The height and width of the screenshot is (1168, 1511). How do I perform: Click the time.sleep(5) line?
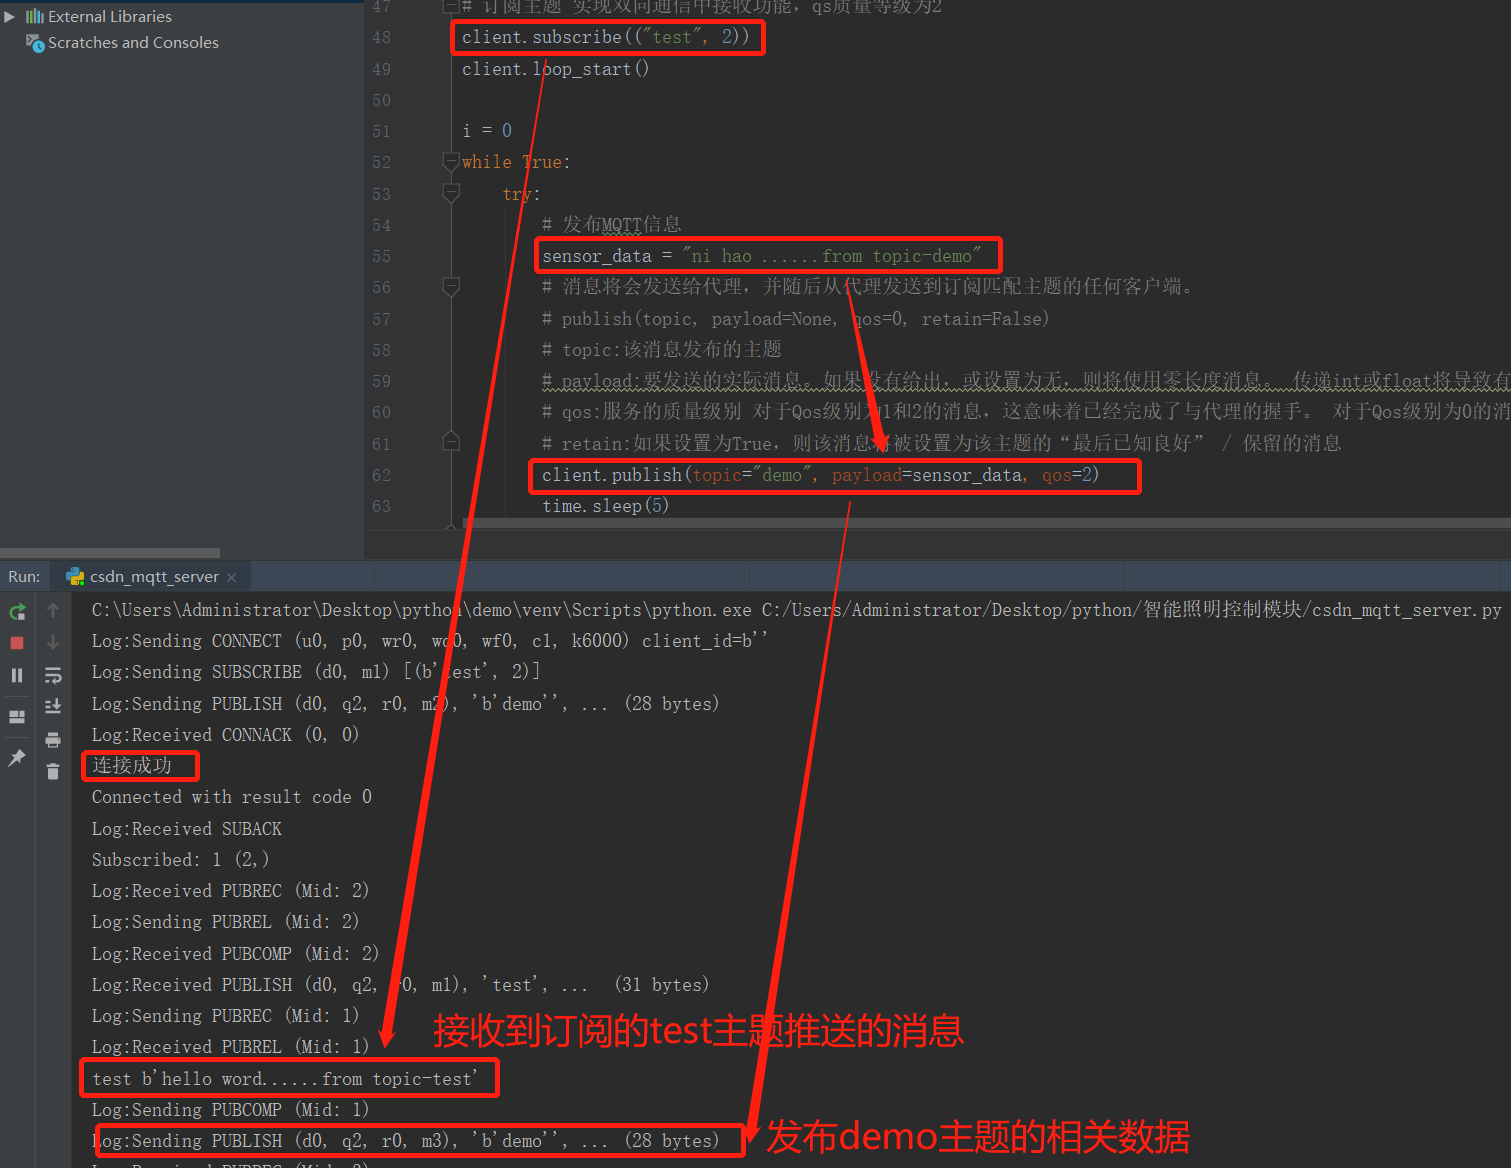point(606,506)
